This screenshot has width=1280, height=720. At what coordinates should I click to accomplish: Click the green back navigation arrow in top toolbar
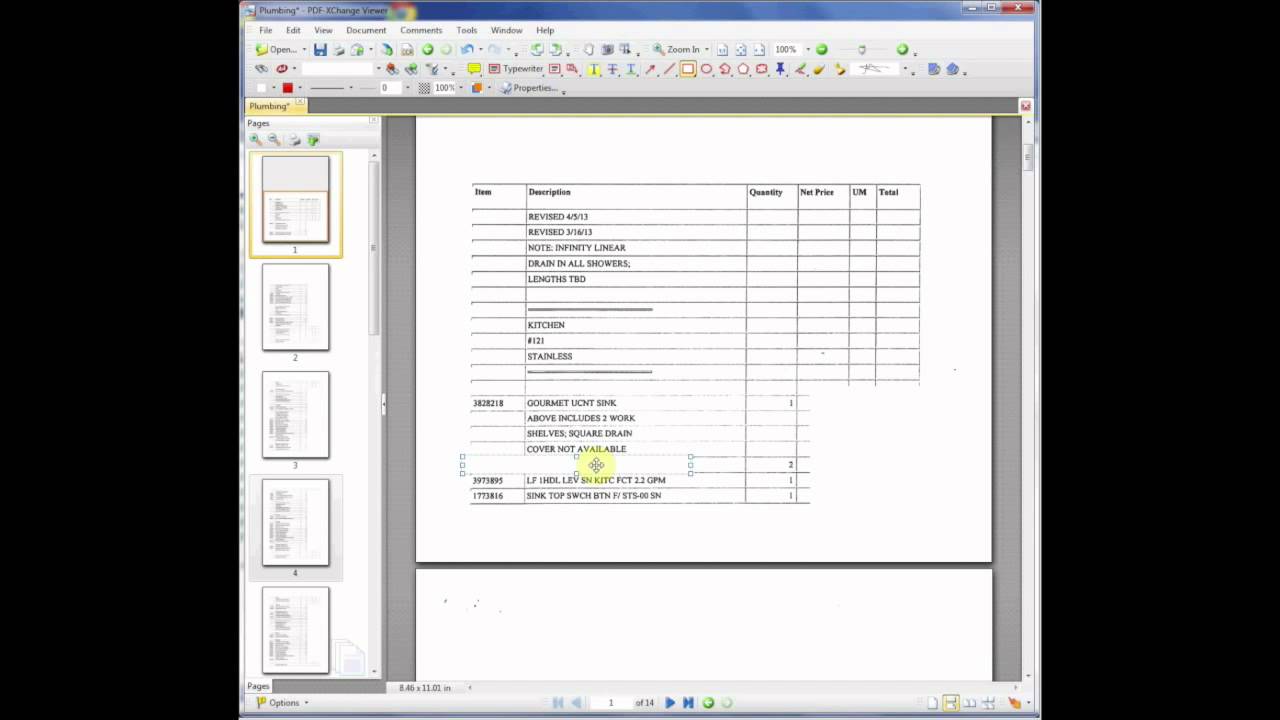point(428,49)
